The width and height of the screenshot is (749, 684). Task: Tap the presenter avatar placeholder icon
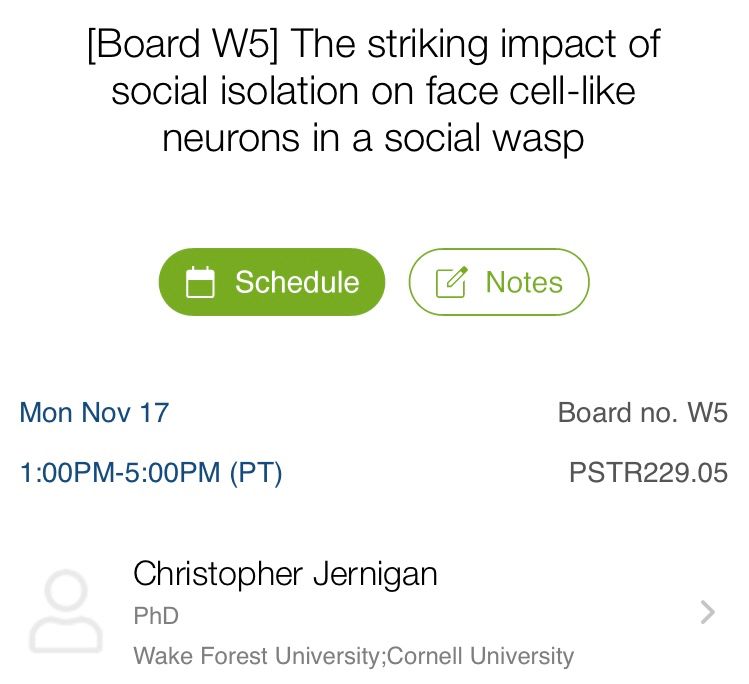[x=66, y=612]
